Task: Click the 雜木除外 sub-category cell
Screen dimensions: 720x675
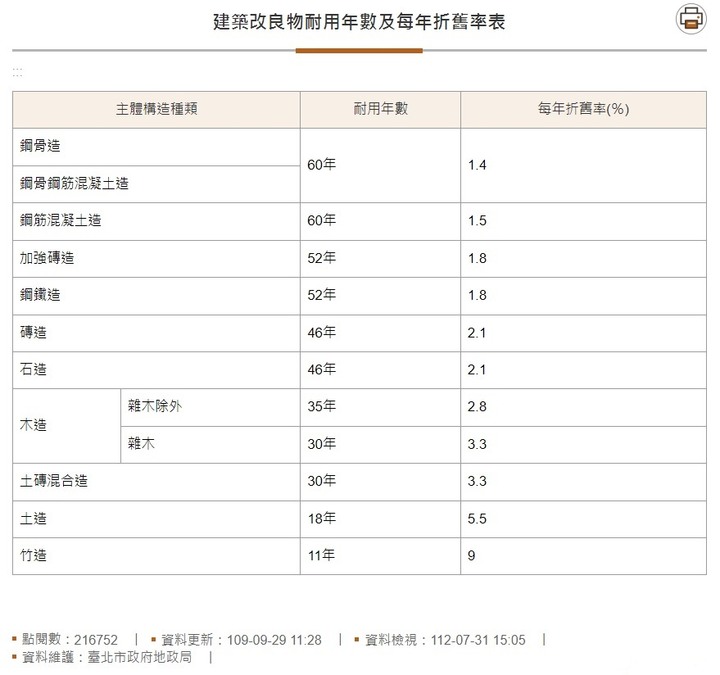Action: pyautogui.click(x=210, y=408)
